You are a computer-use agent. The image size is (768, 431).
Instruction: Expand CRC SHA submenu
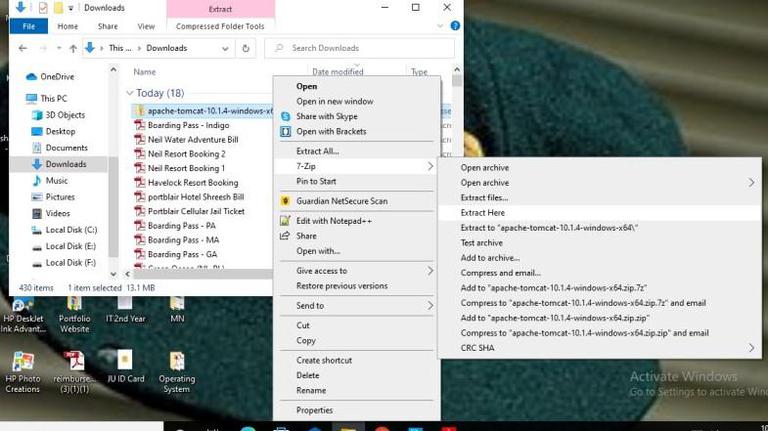click(751, 348)
